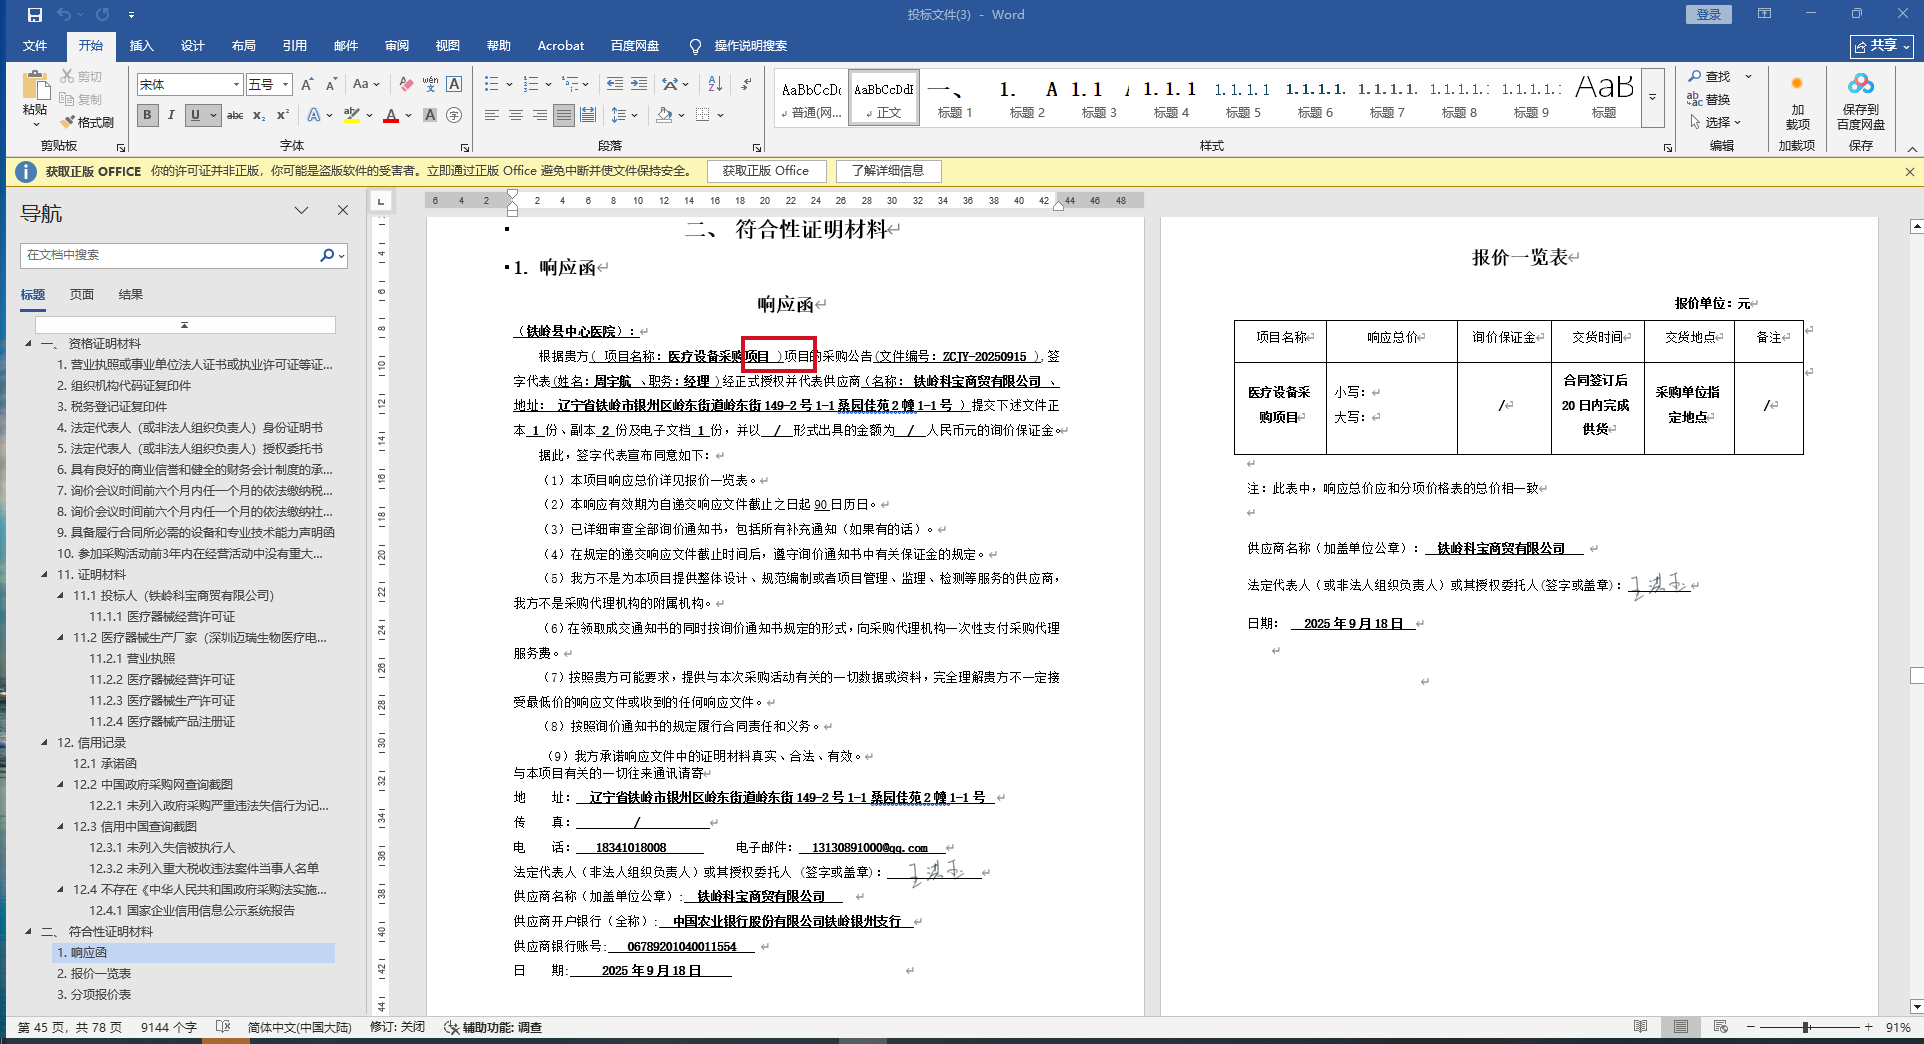This screenshot has height=1044, width=1924.
Task: Switch to Web Layout view in status bar
Action: pos(1720,1027)
